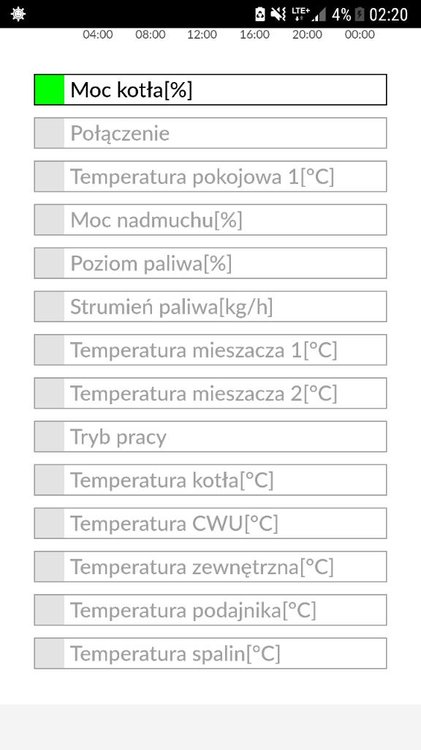Image resolution: width=421 pixels, height=750 pixels.
Task: Tap the LTE+ network indicator
Action: click(300, 14)
